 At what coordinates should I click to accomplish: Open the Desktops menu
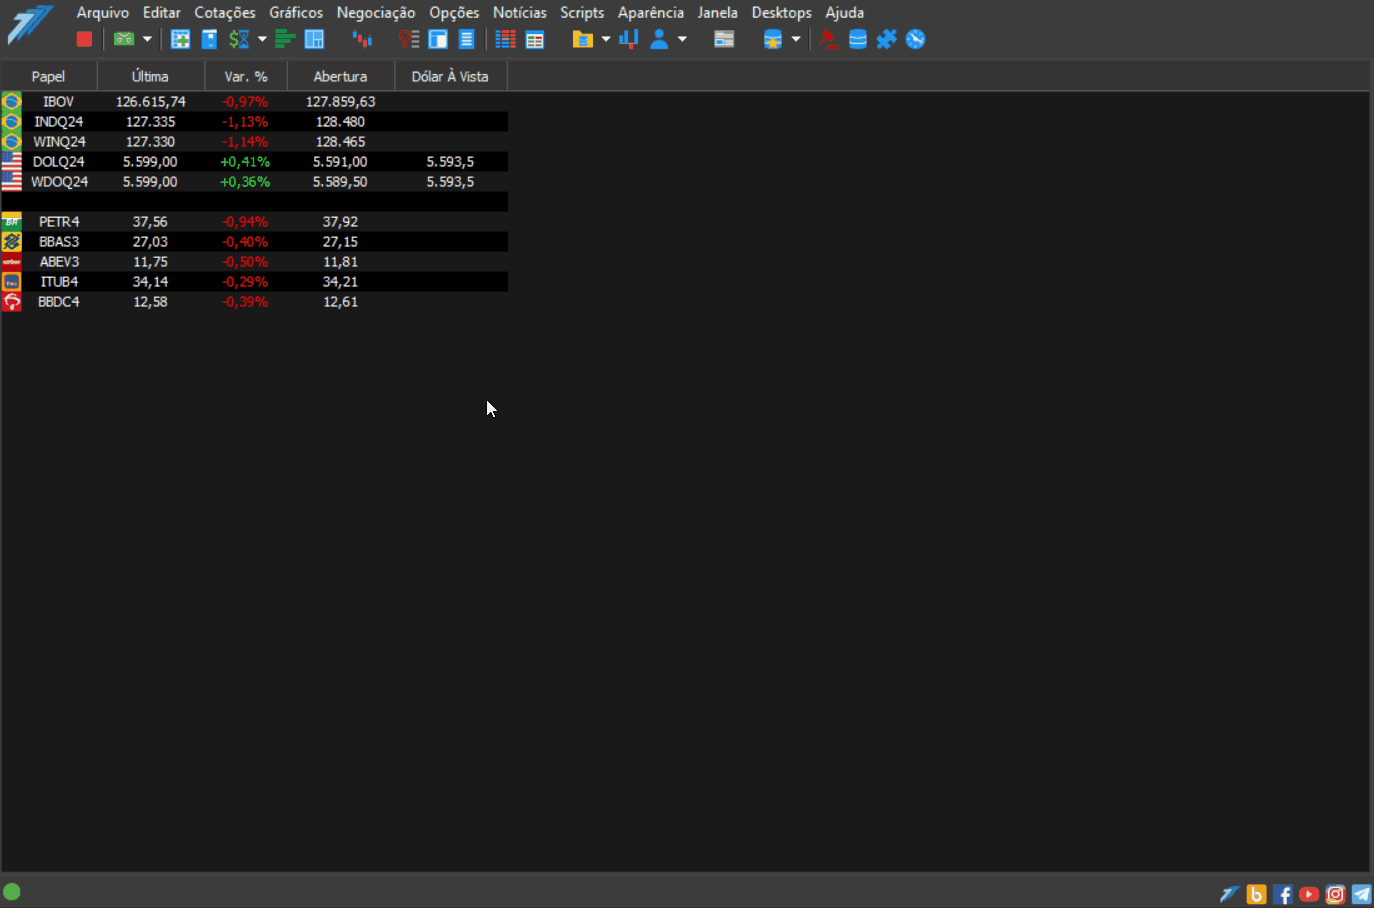(x=782, y=12)
